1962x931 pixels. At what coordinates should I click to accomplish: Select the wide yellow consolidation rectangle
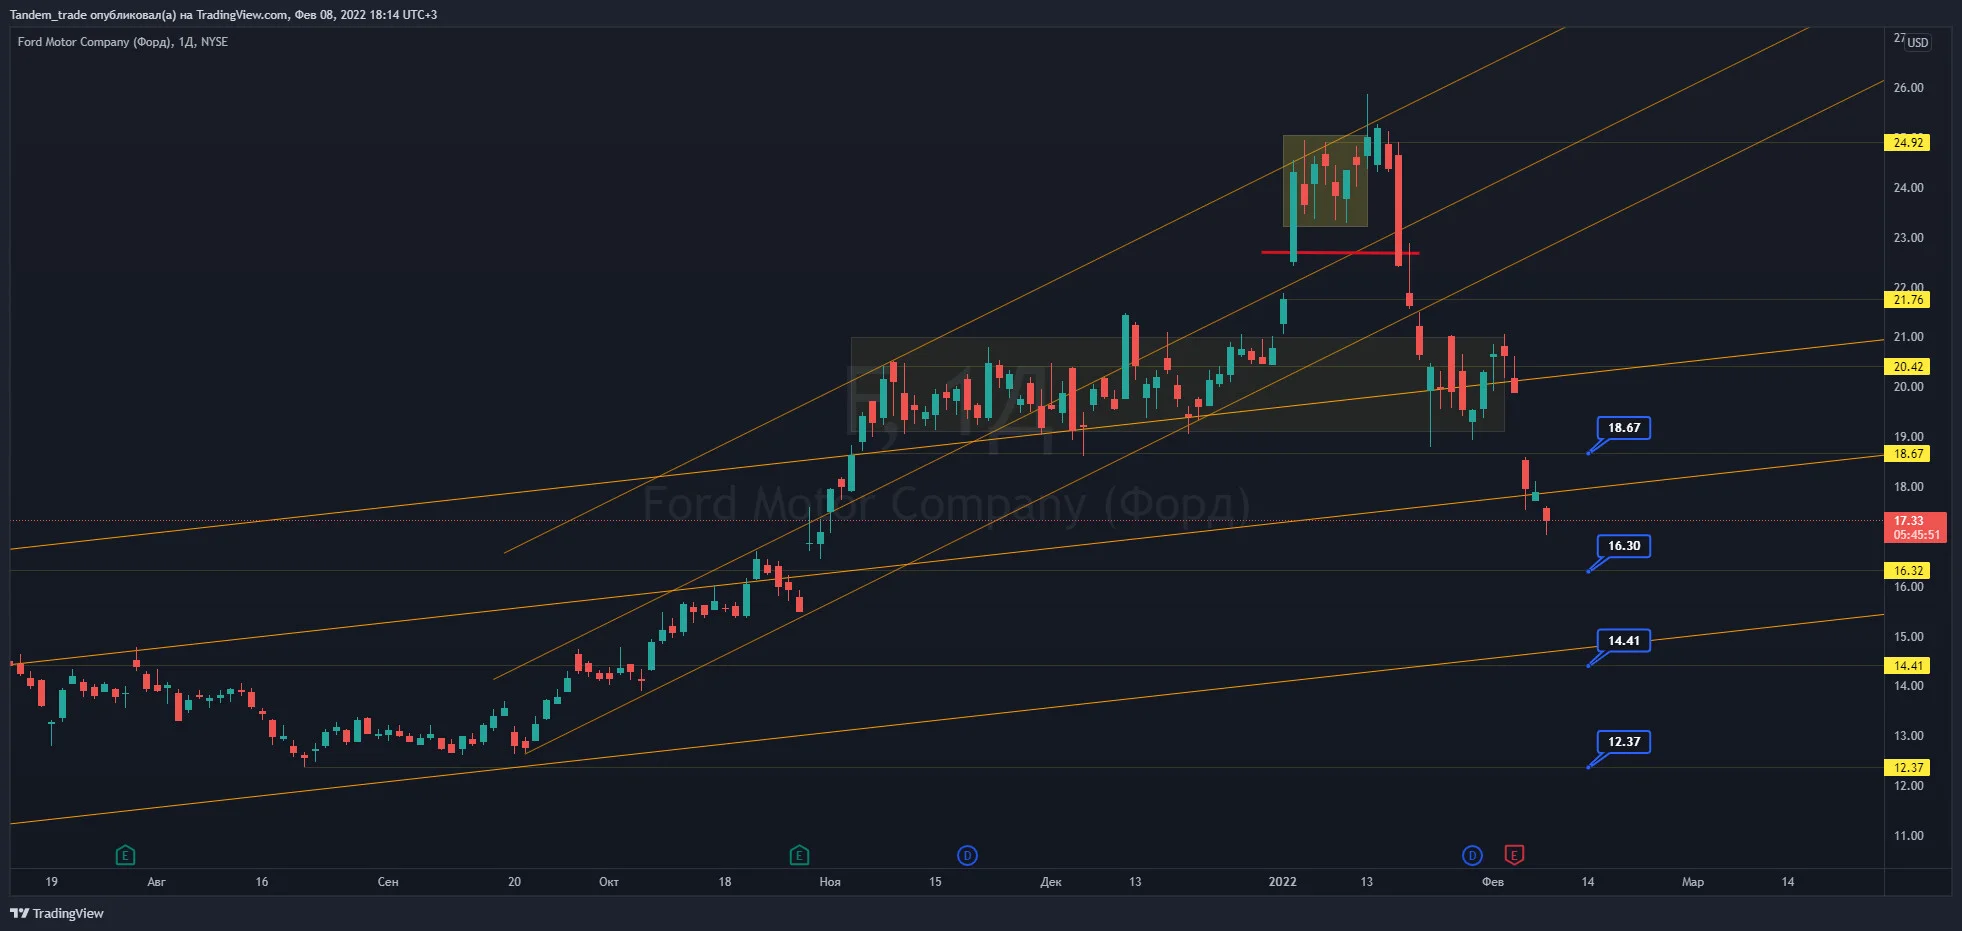[1177, 385]
